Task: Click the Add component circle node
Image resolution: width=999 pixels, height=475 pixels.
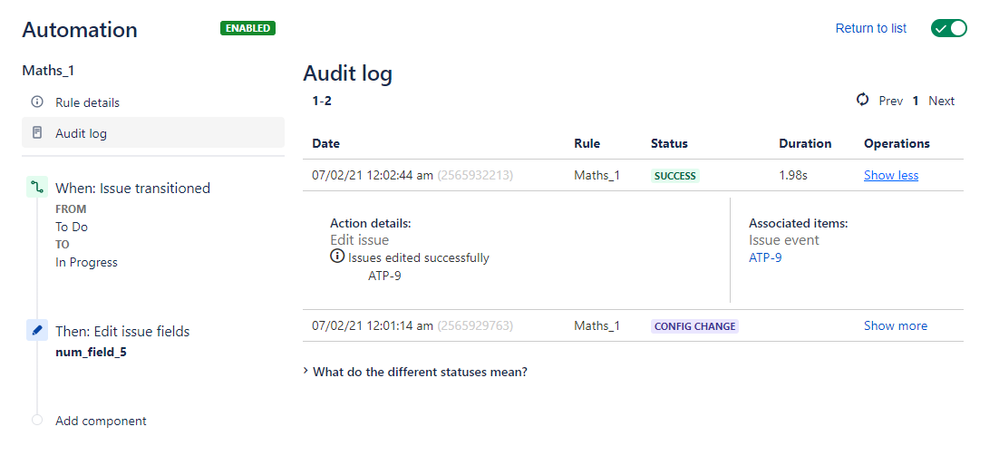Action: pos(37,420)
